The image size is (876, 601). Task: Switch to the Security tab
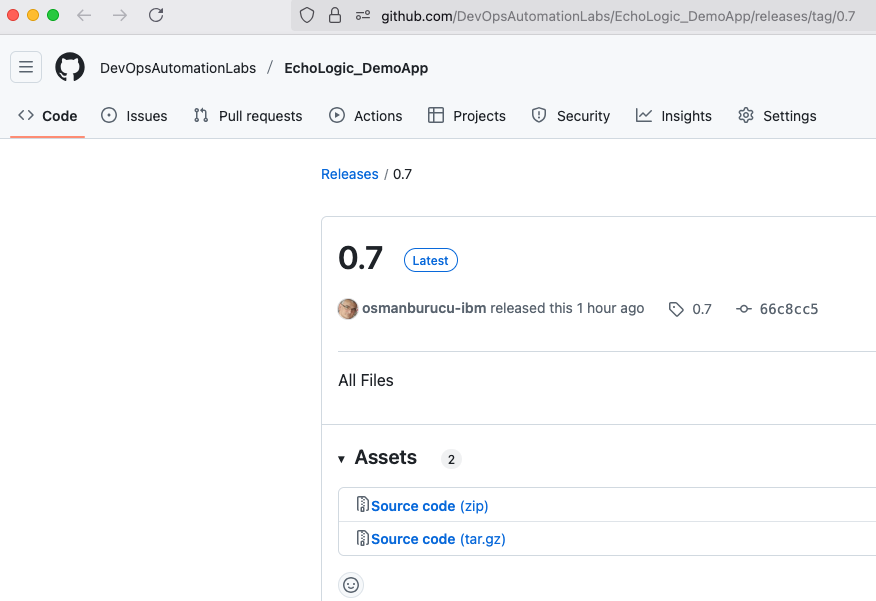(570, 116)
